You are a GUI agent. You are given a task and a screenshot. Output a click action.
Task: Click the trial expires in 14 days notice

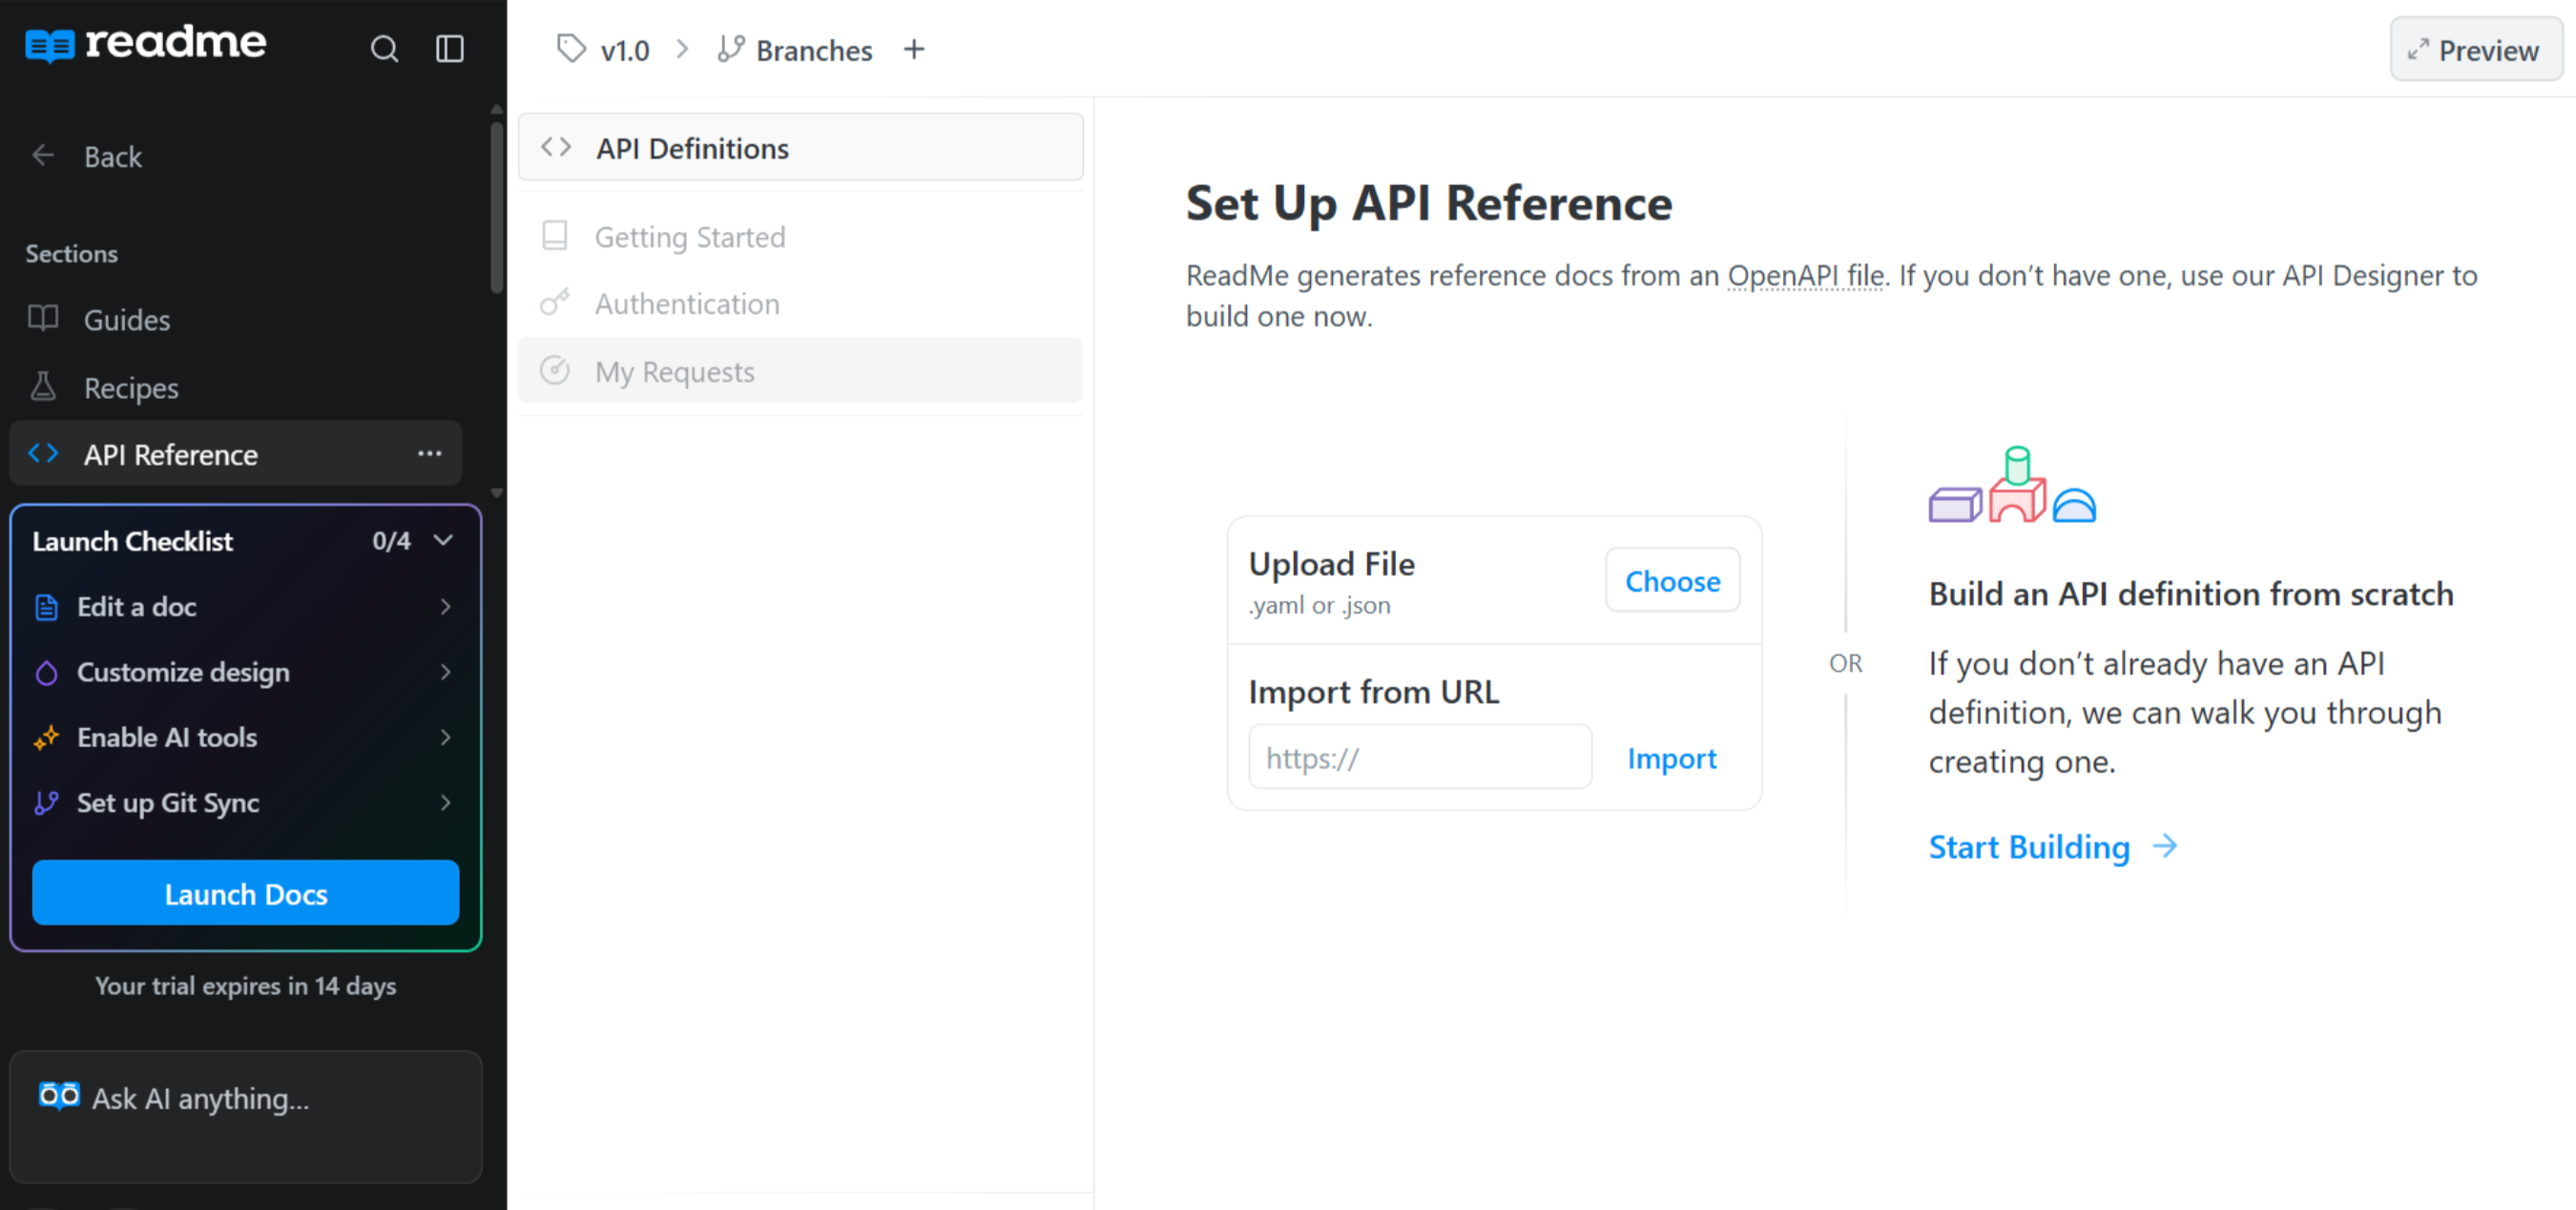pos(246,986)
